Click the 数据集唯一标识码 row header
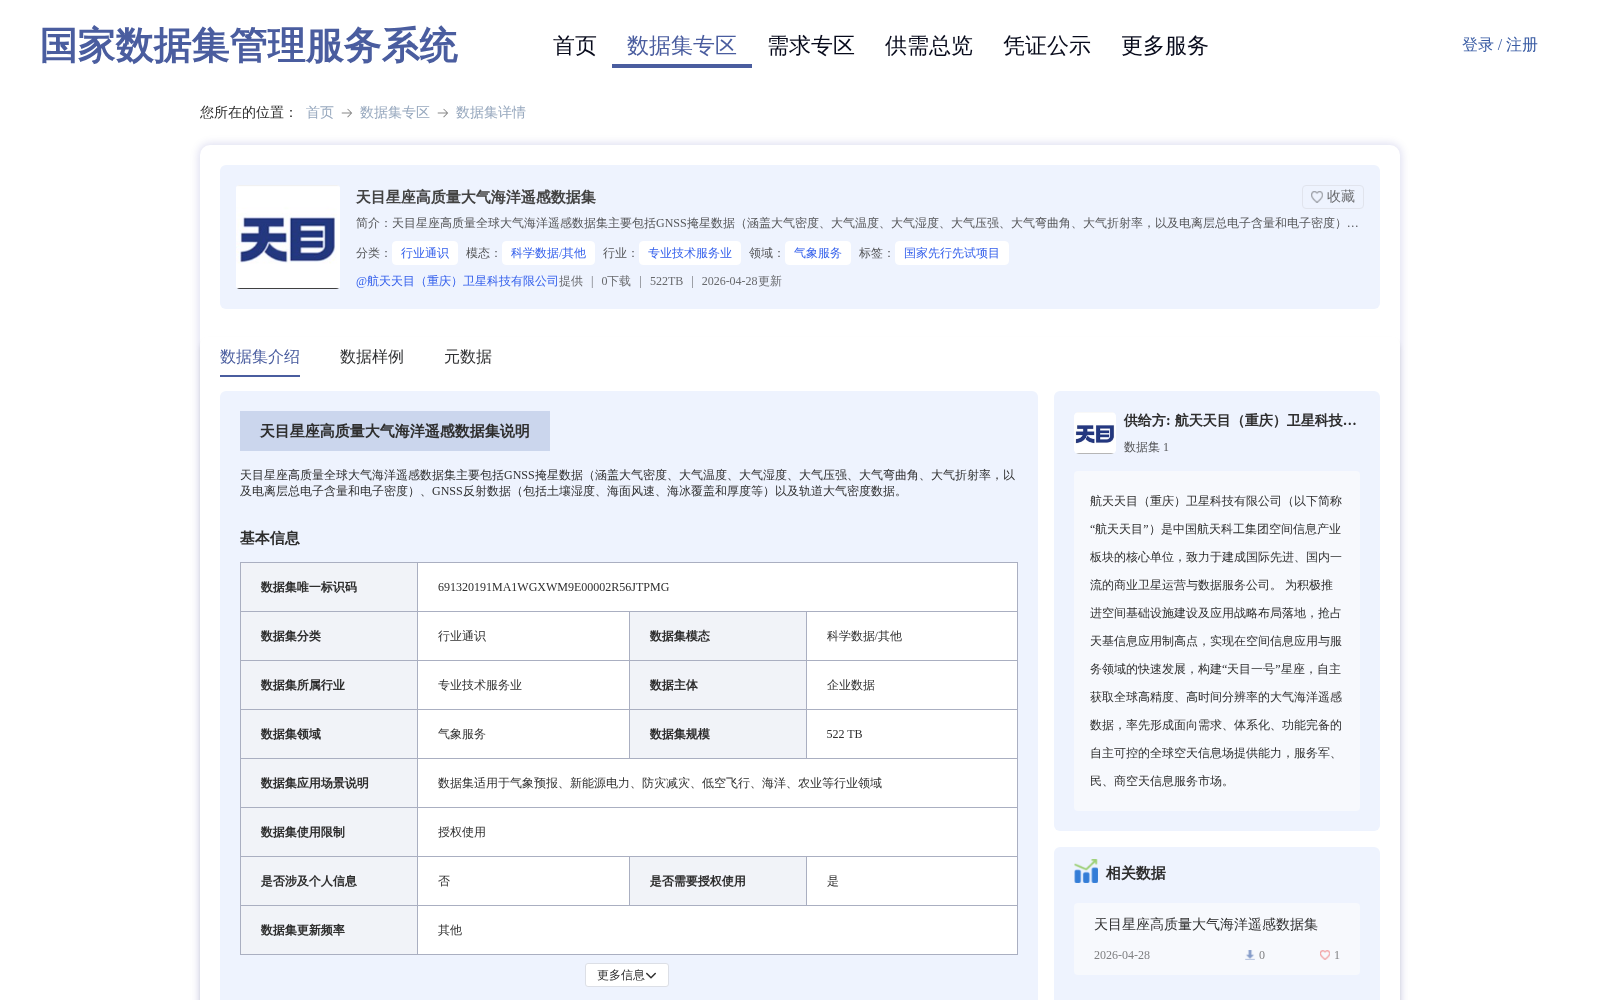The width and height of the screenshot is (1600, 1000). tap(329, 587)
